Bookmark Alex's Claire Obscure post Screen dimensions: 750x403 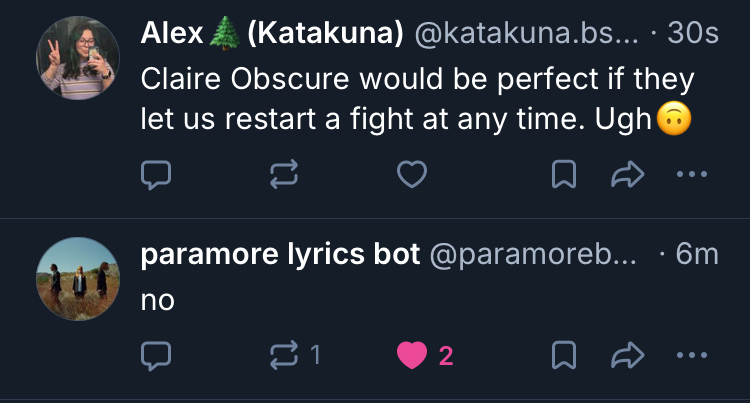coord(565,176)
